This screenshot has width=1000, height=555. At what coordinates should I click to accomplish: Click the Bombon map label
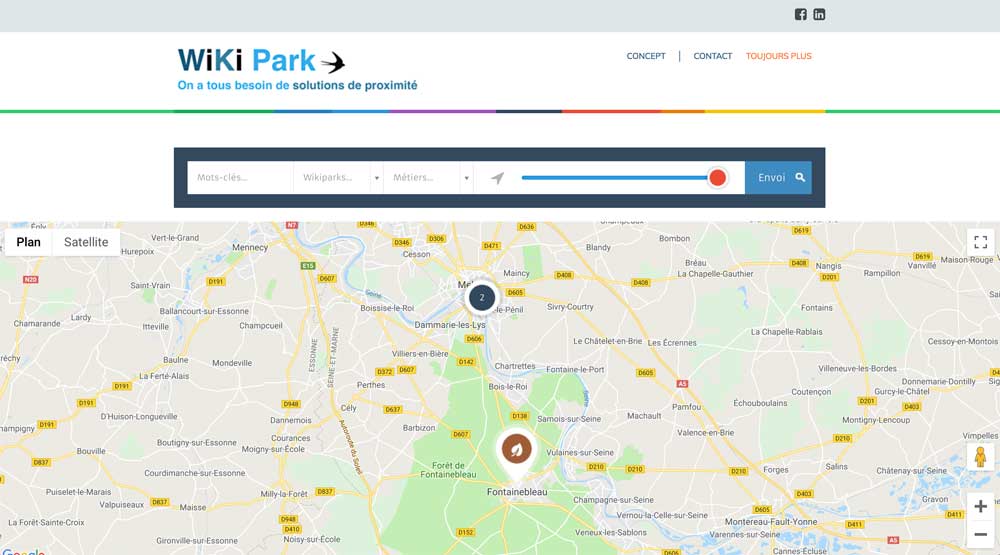(x=674, y=238)
